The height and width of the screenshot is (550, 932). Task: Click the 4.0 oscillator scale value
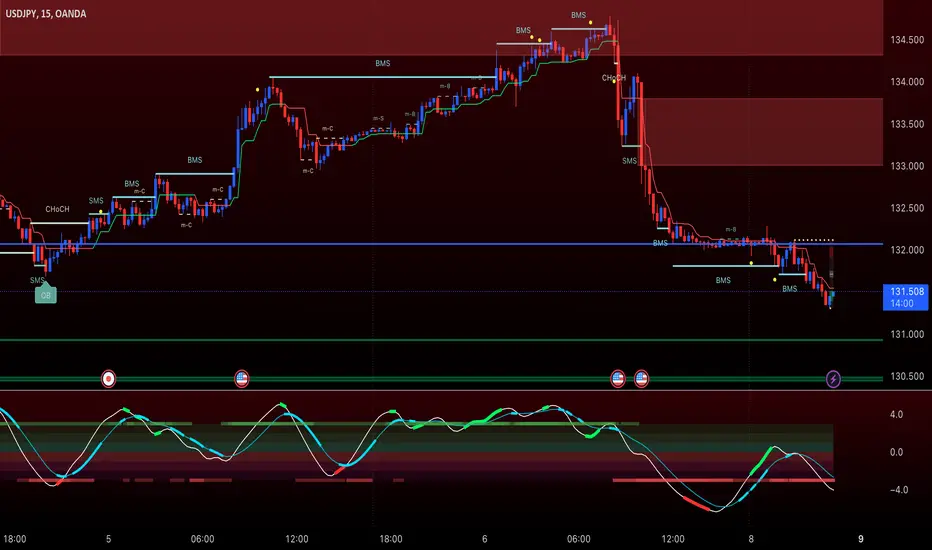(896, 414)
